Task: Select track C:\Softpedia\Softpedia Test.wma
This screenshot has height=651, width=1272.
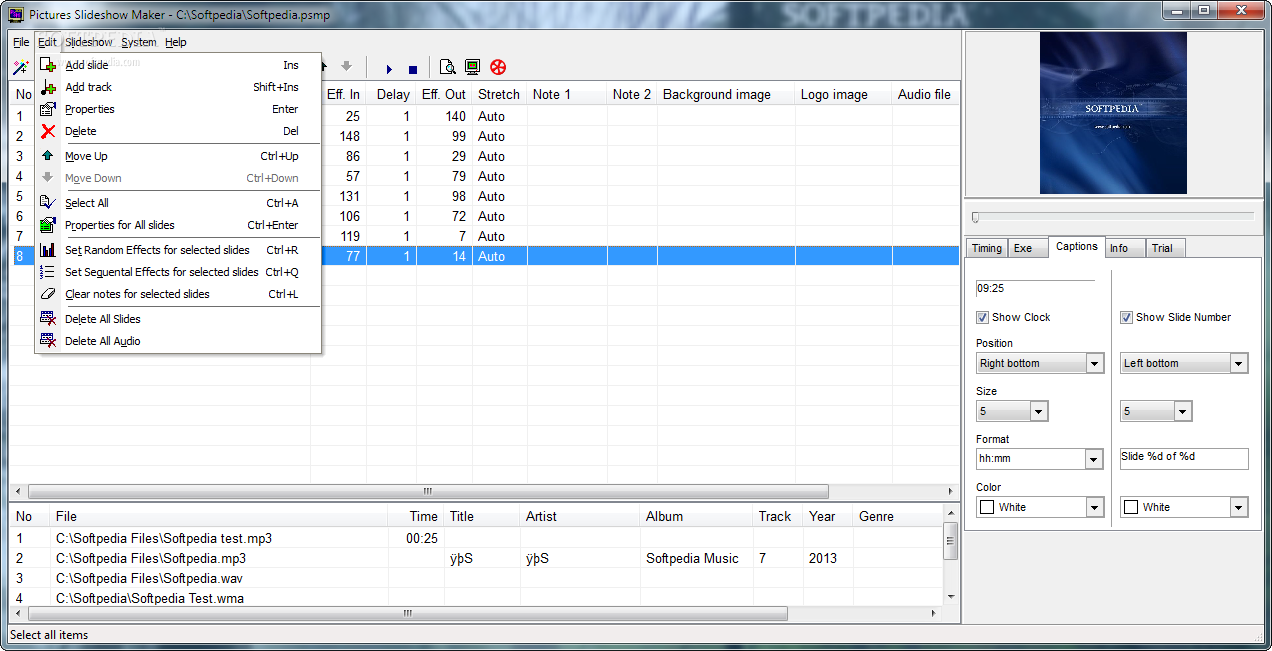Action: click(x=150, y=598)
